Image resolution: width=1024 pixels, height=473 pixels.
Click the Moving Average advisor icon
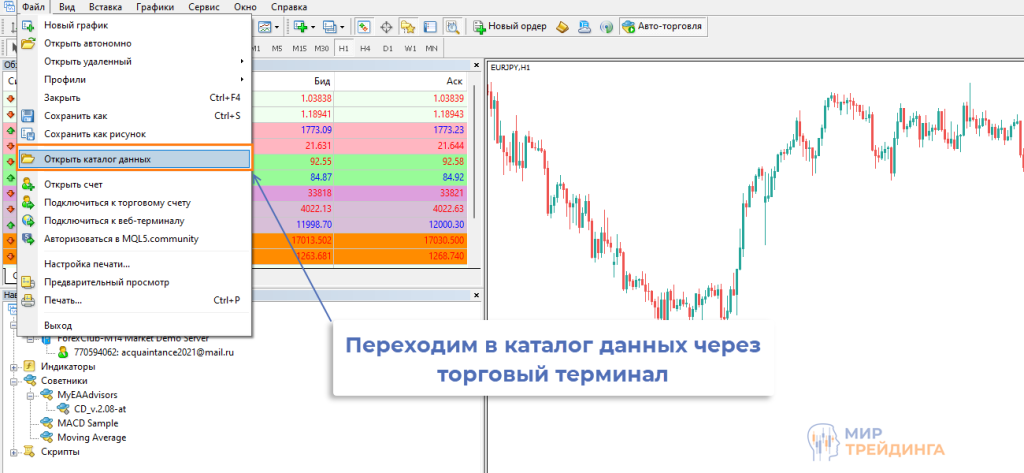coord(48,437)
